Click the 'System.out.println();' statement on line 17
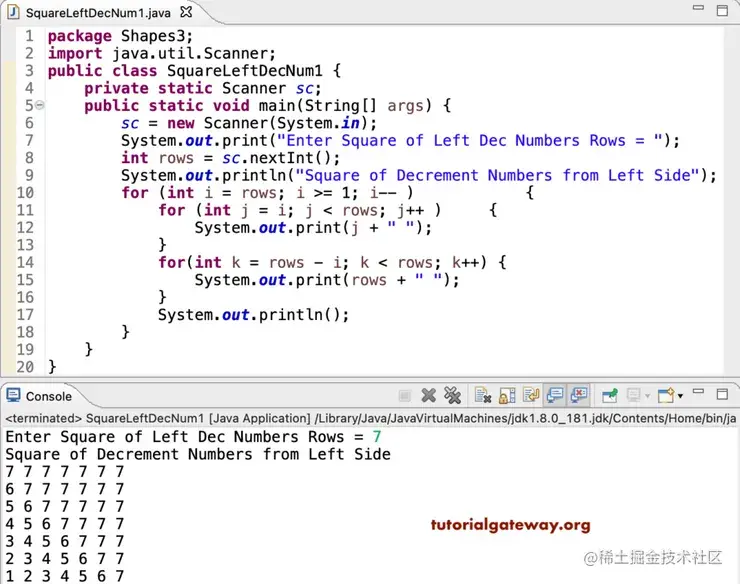This screenshot has width=740, height=584. 253,315
